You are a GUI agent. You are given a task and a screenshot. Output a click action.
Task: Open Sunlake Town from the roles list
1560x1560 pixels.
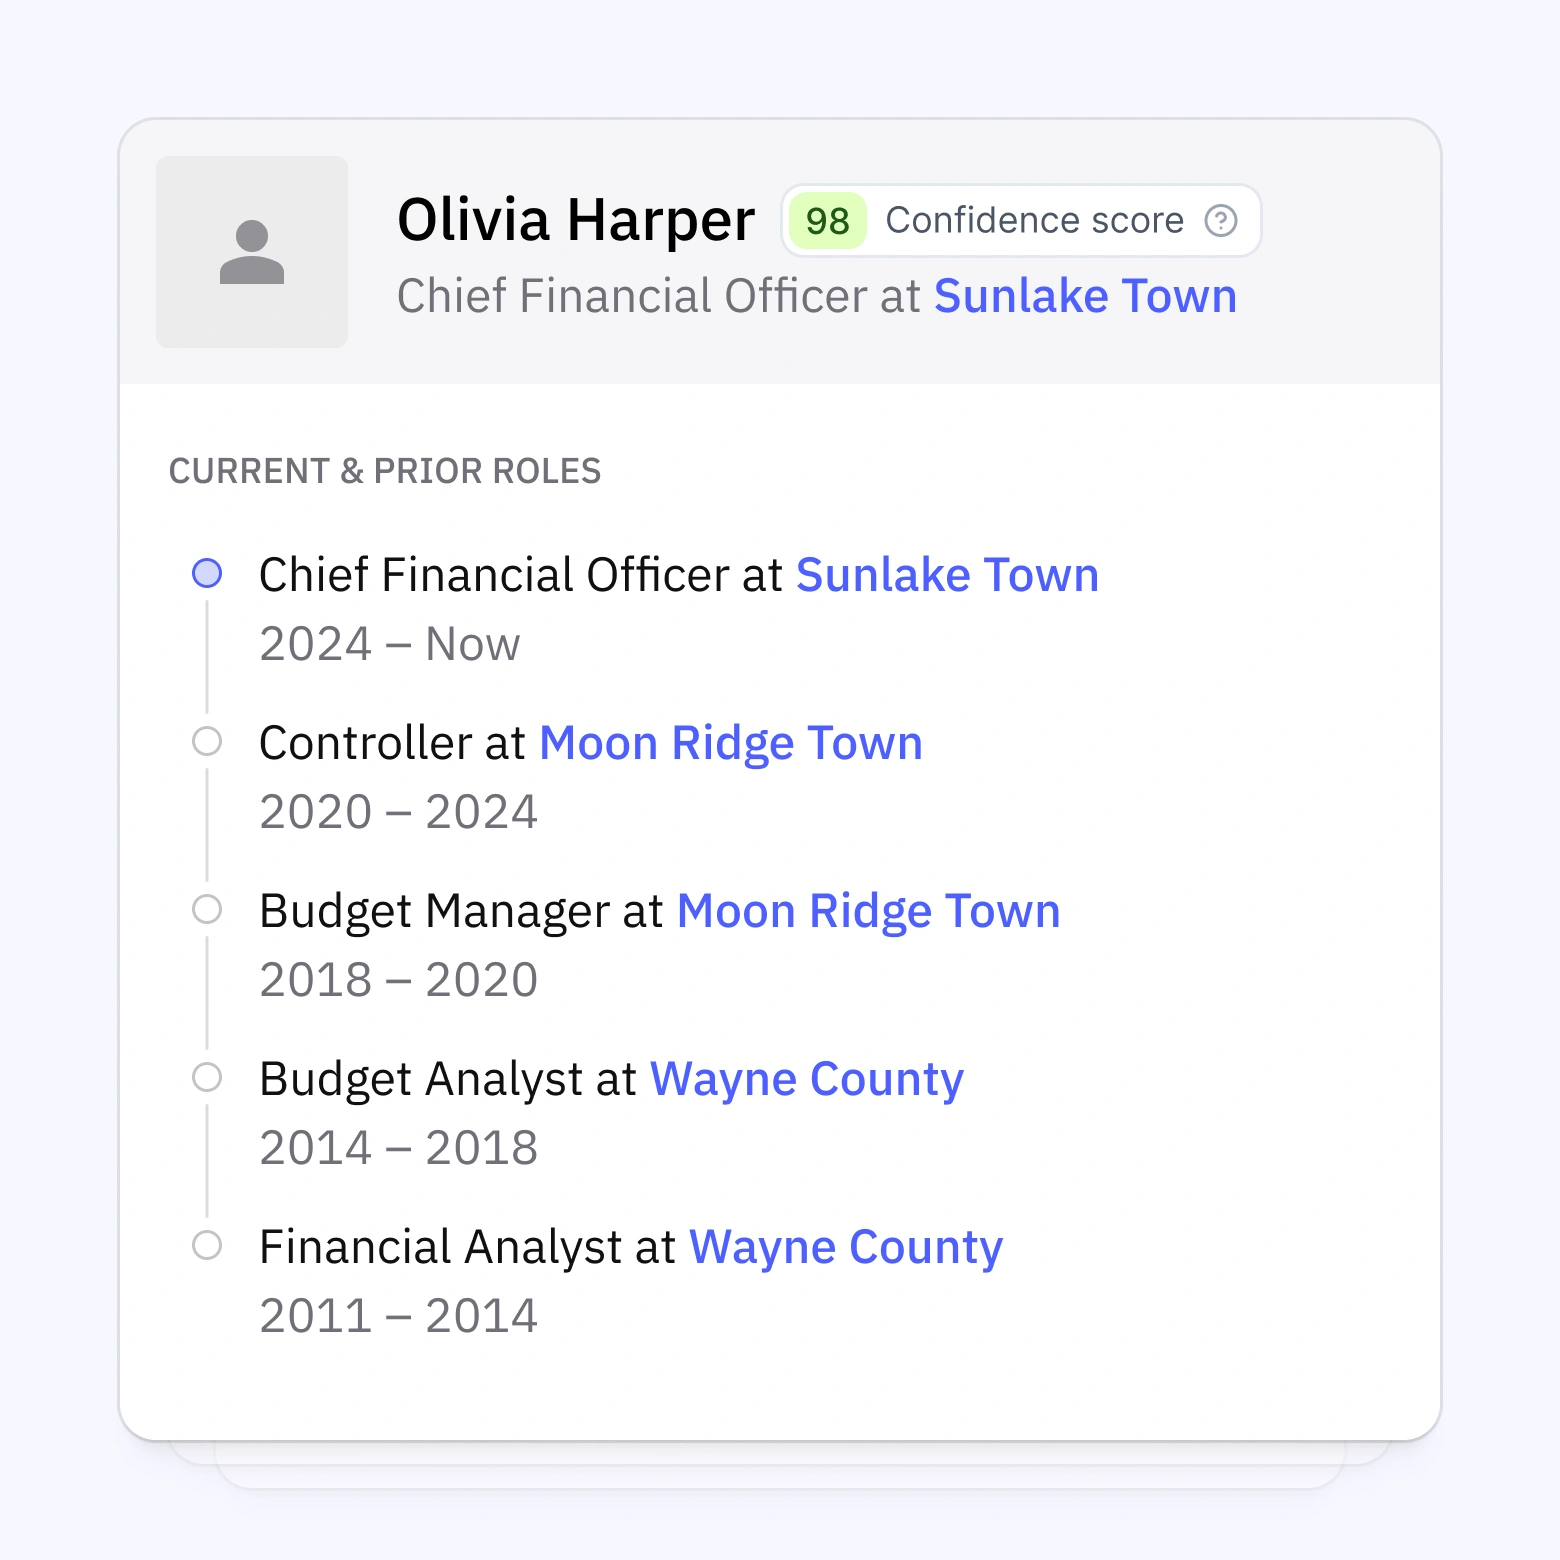pos(946,574)
